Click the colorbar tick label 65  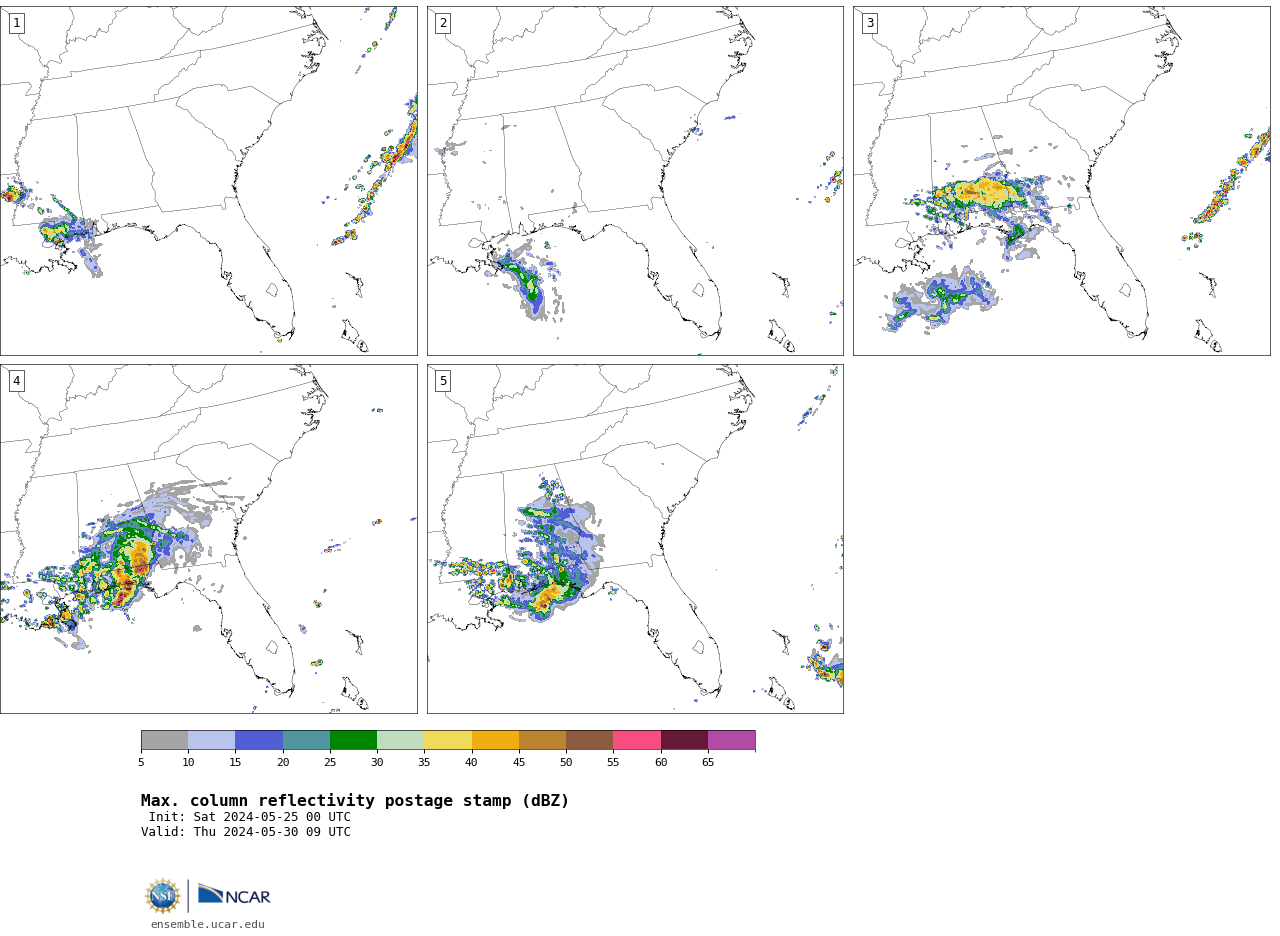click(708, 763)
